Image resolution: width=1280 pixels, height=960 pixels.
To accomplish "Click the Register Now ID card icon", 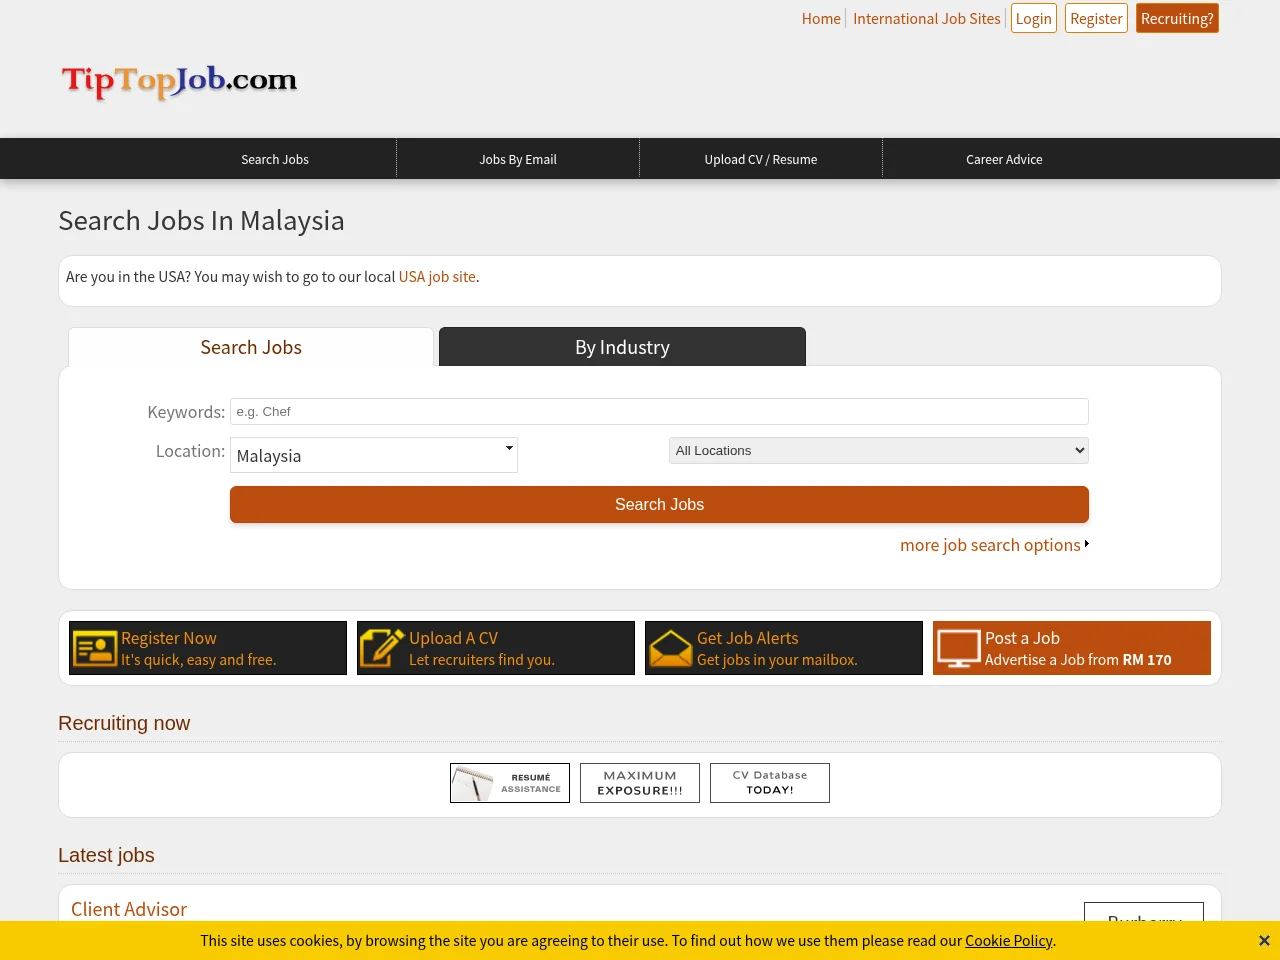I will pyautogui.click(x=95, y=648).
